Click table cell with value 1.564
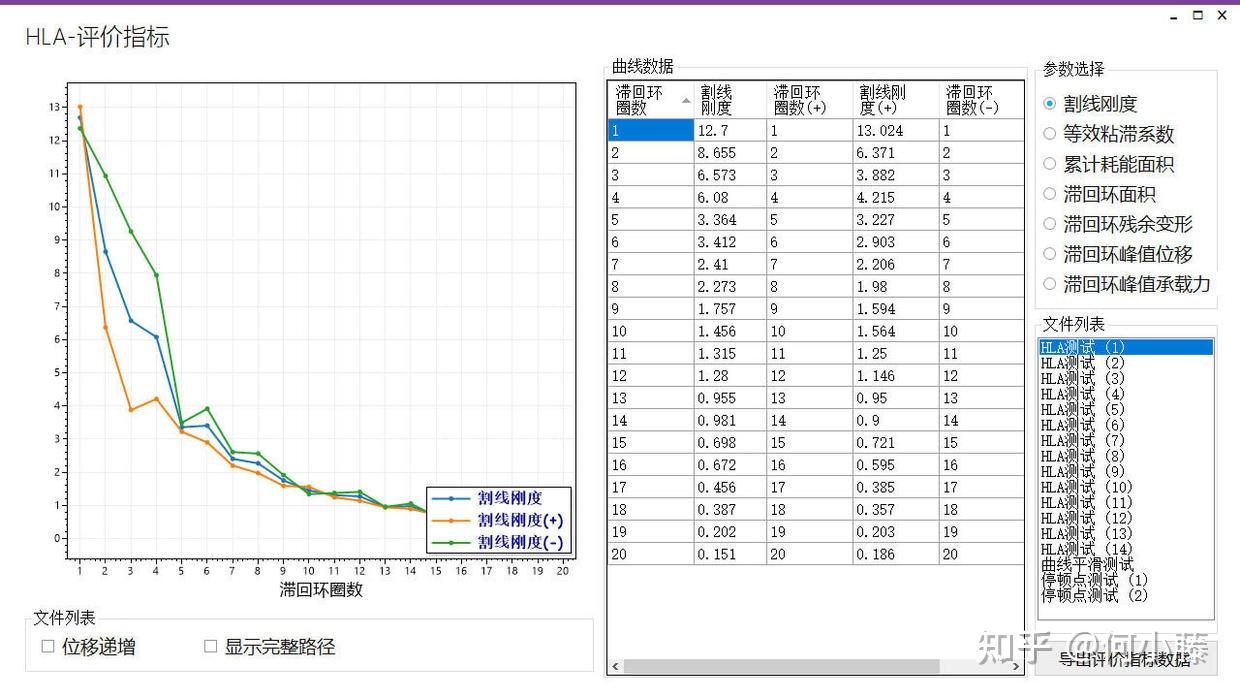The image size is (1240, 698). coord(896,331)
